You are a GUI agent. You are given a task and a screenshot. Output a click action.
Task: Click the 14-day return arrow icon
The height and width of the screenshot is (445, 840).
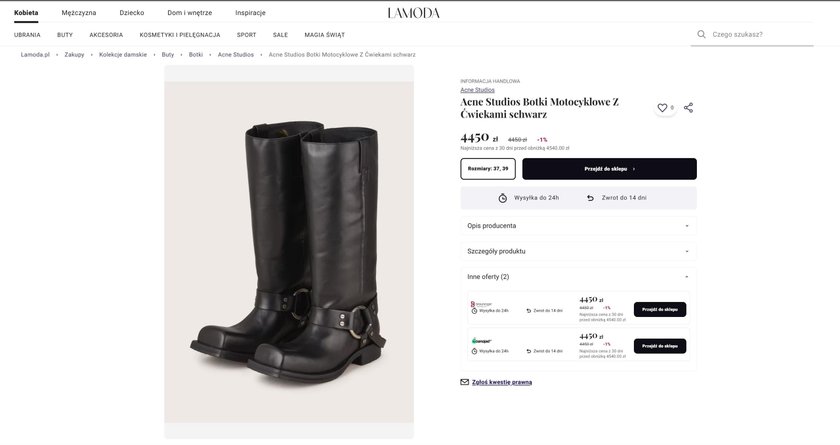pos(592,198)
